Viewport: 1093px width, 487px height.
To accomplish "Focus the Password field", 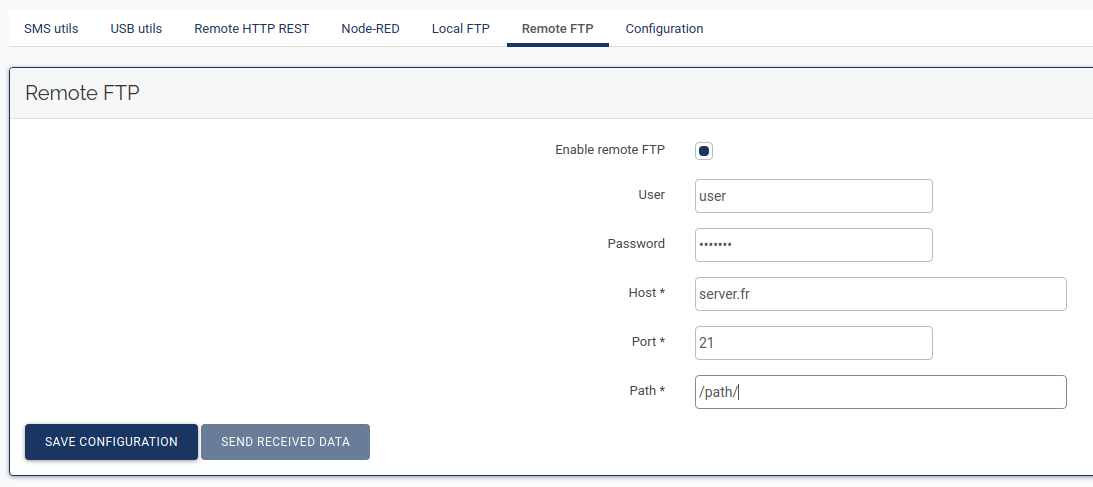I will [x=813, y=245].
